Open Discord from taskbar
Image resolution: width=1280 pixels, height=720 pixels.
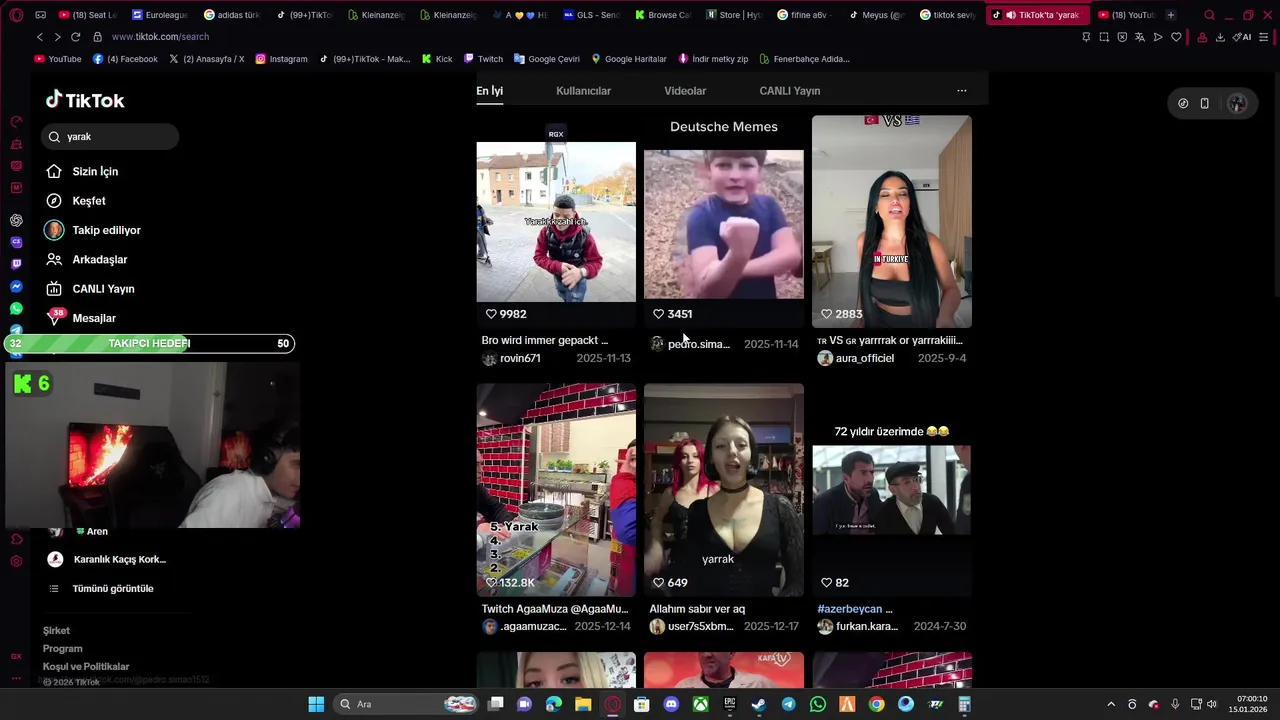click(671, 704)
